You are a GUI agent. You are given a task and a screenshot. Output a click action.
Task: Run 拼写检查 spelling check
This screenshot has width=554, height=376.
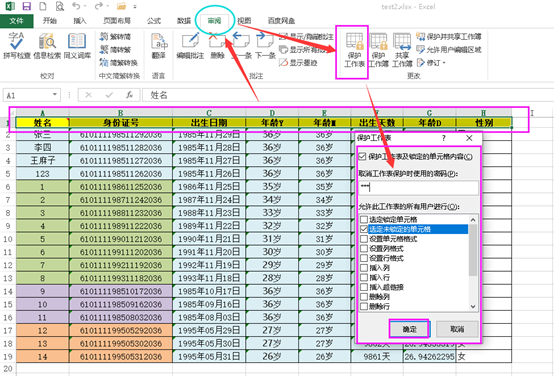[x=16, y=45]
